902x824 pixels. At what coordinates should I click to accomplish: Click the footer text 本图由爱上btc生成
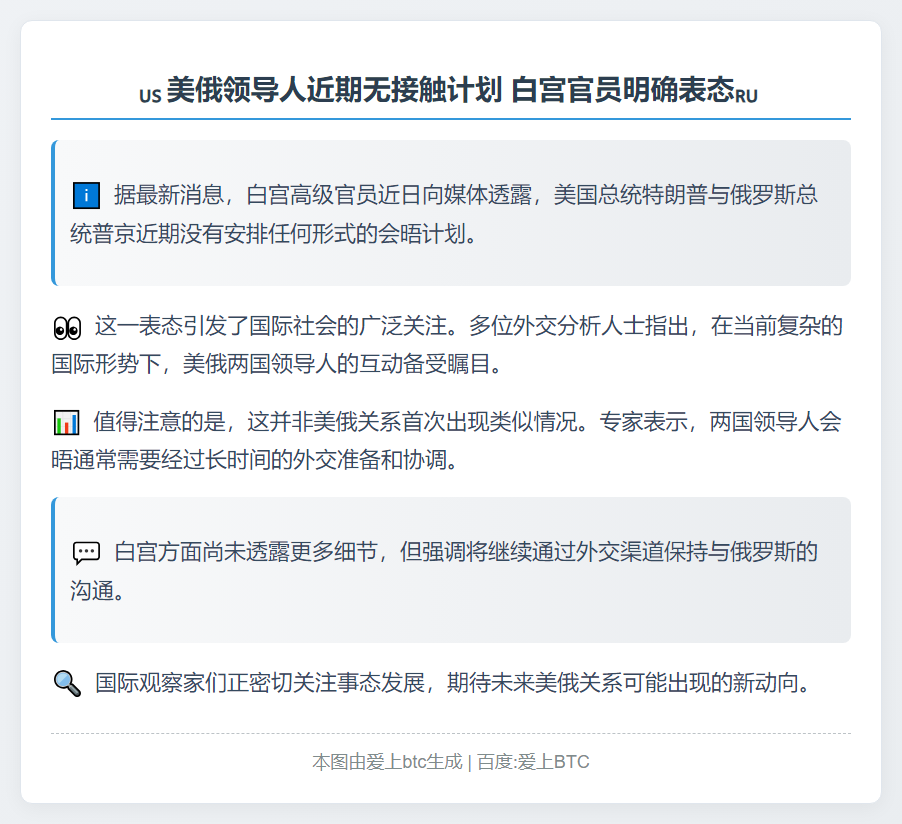(x=387, y=762)
